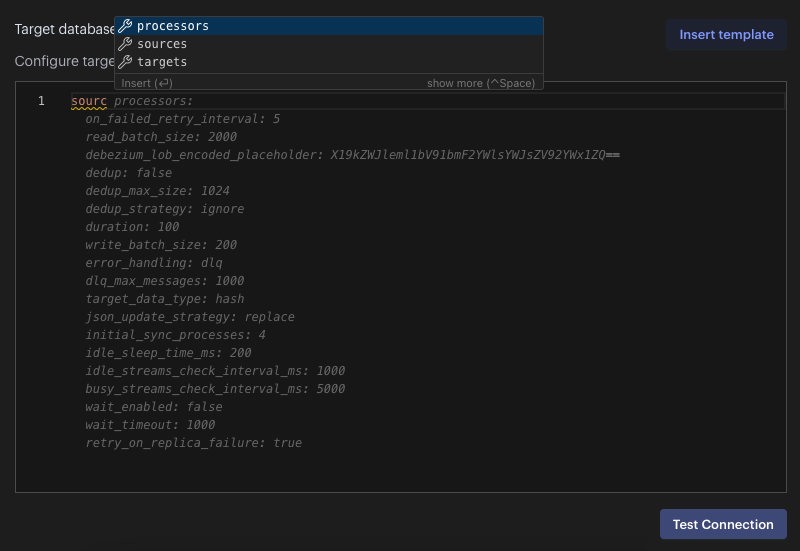Click the error_handling: dlq line
Image resolution: width=800 pixels, height=551 pixels.
point(154,263)
